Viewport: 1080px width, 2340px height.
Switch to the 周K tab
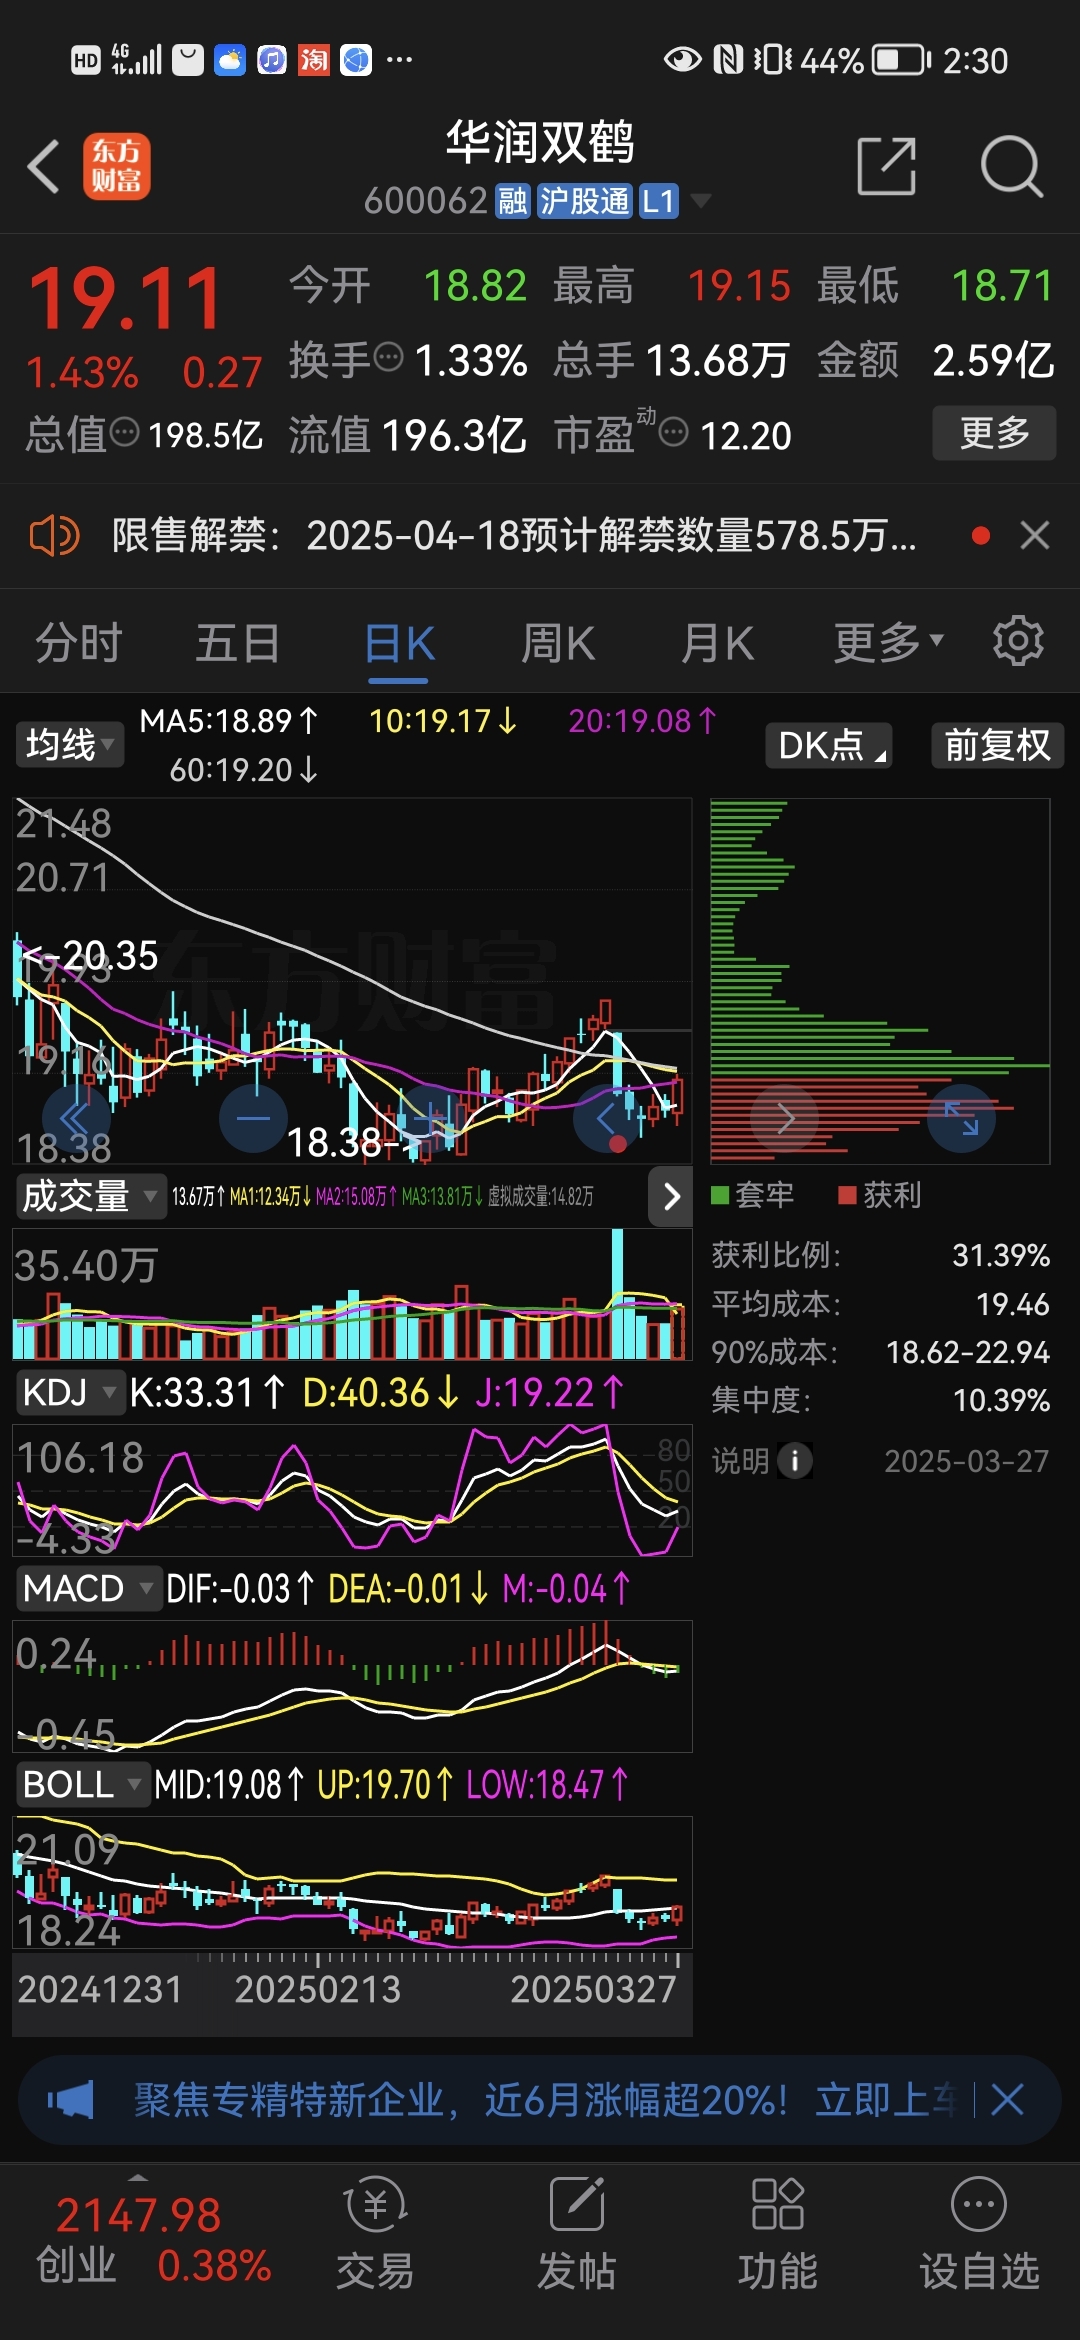[558, 643]
